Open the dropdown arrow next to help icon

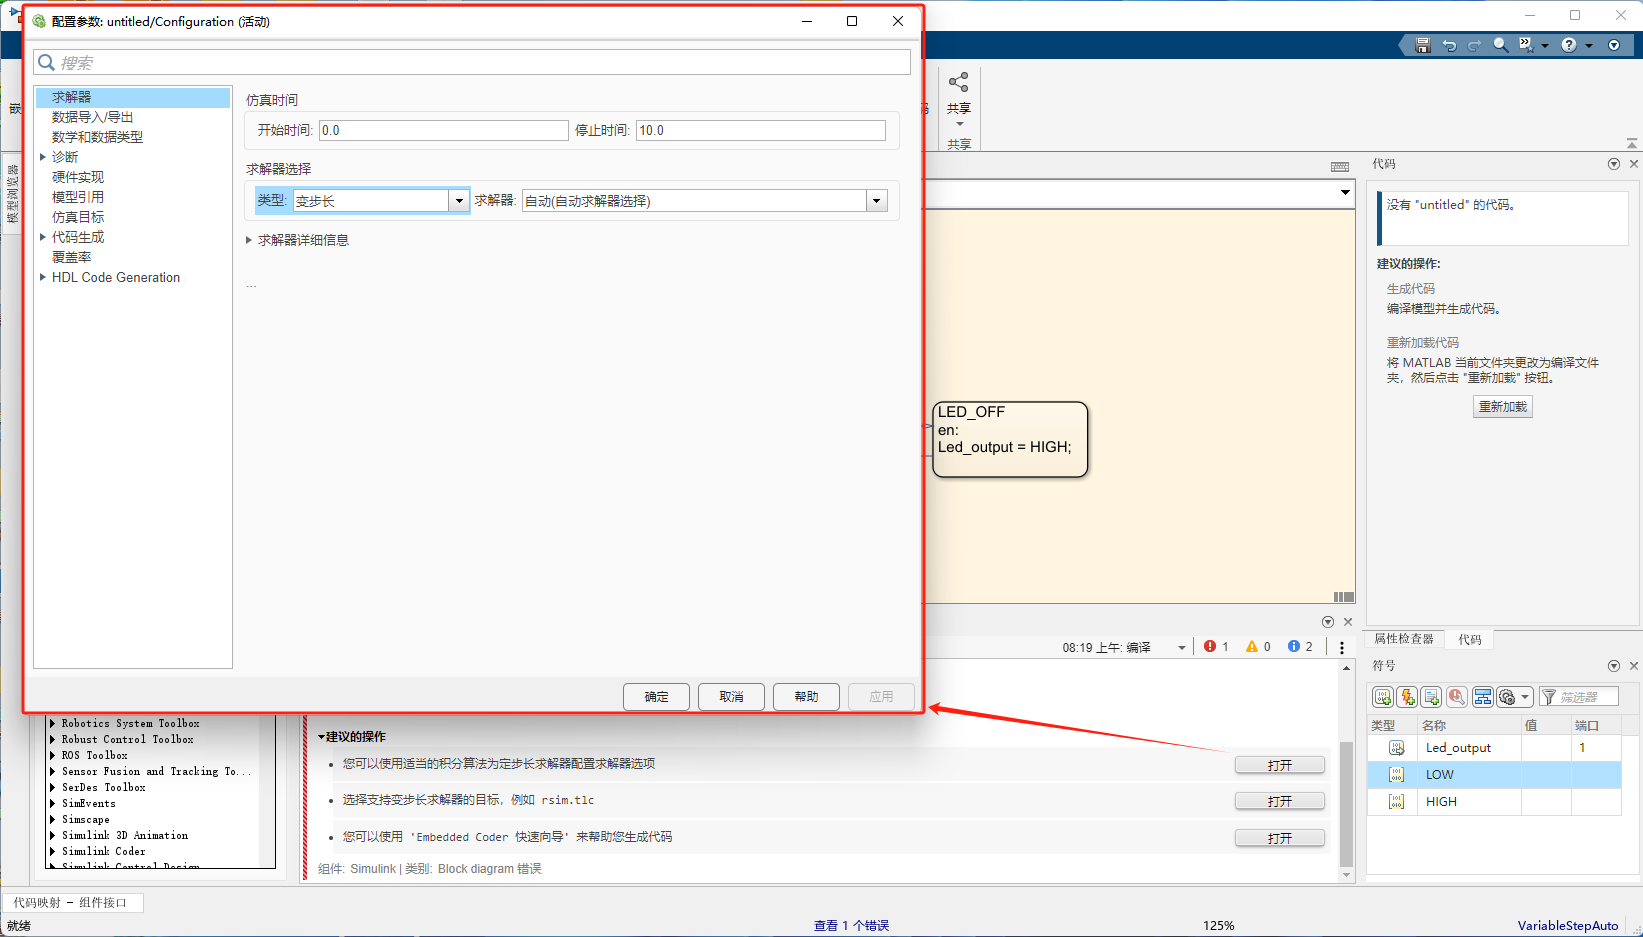1589,45
